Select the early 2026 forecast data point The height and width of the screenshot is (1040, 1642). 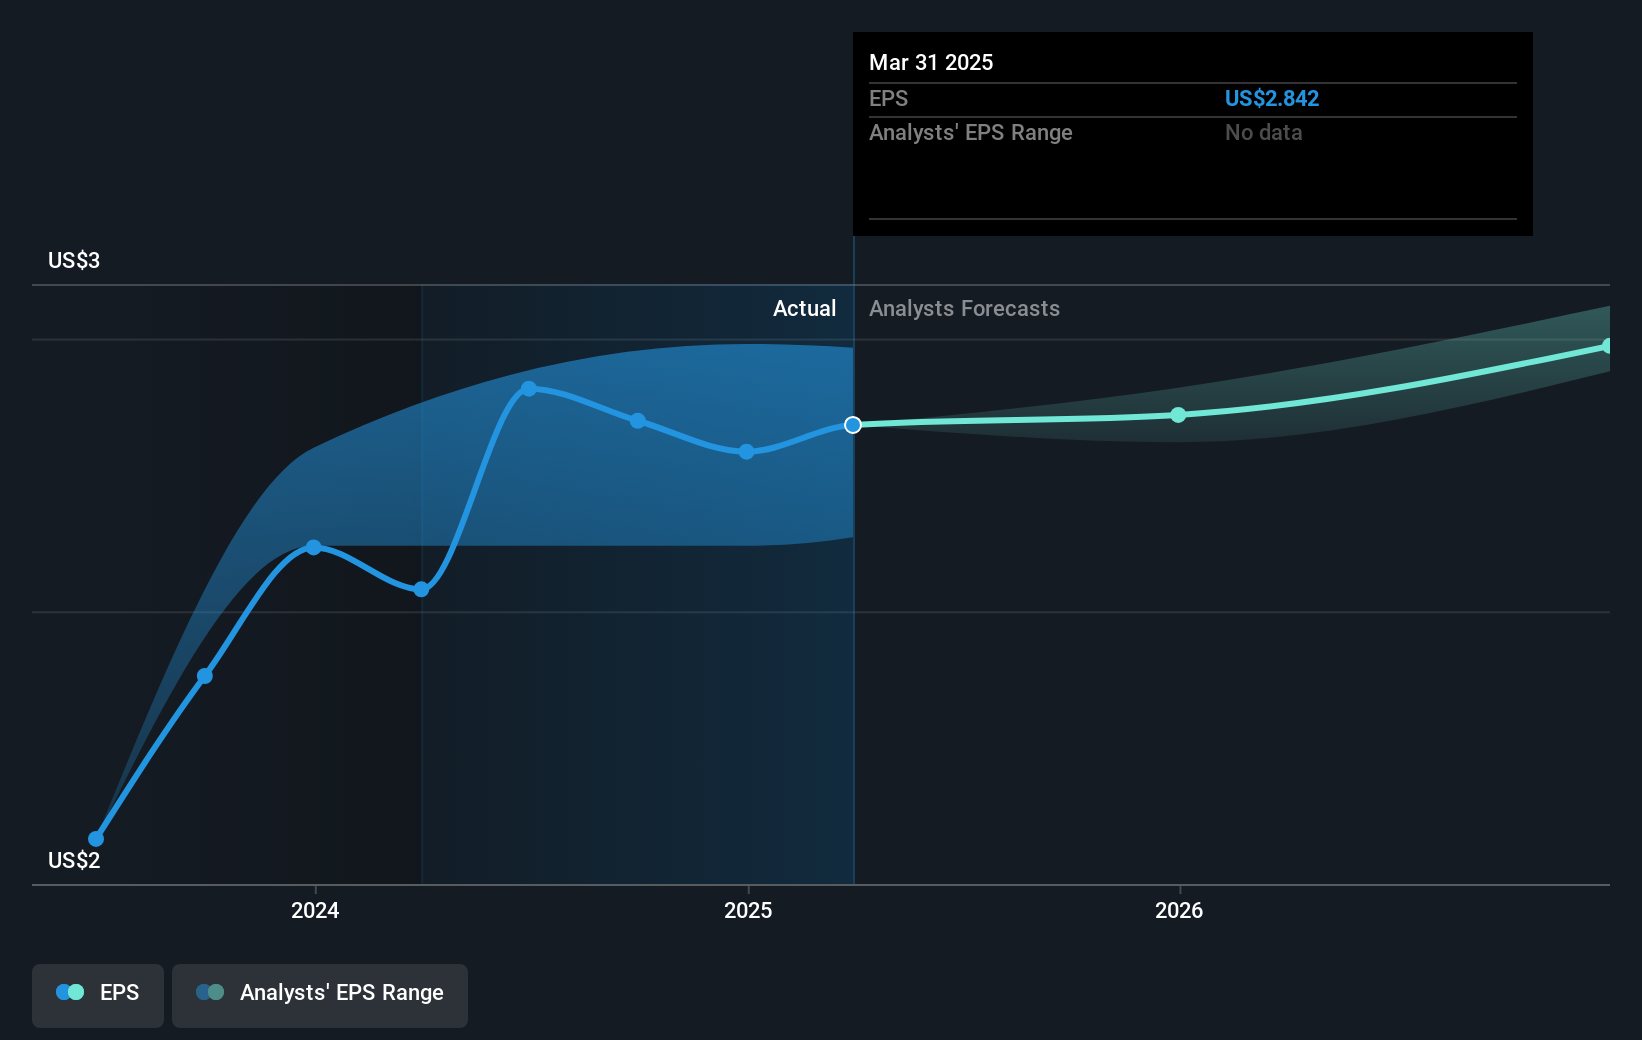pyautogui.click(x=1178, y=415)
